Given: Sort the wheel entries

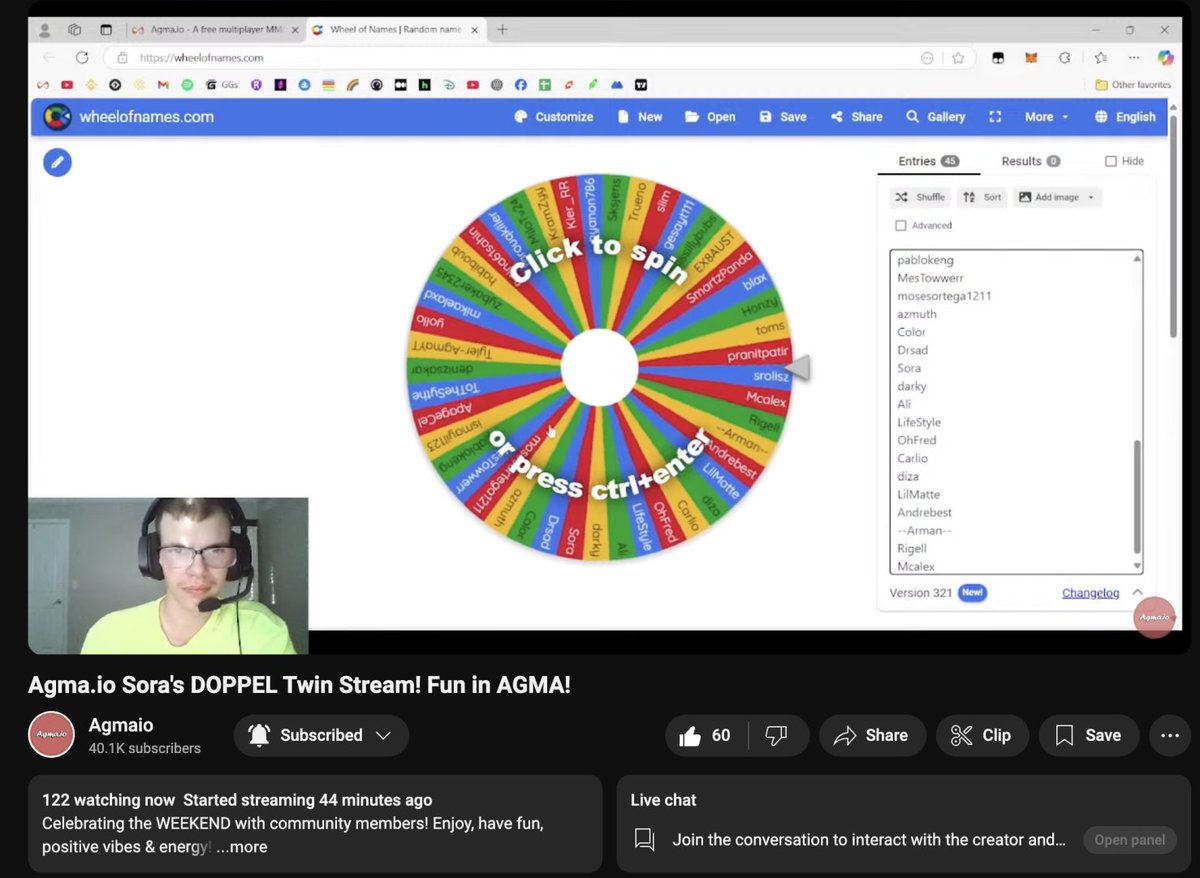Looking at the screenshot, I should [x=981, y=197].
